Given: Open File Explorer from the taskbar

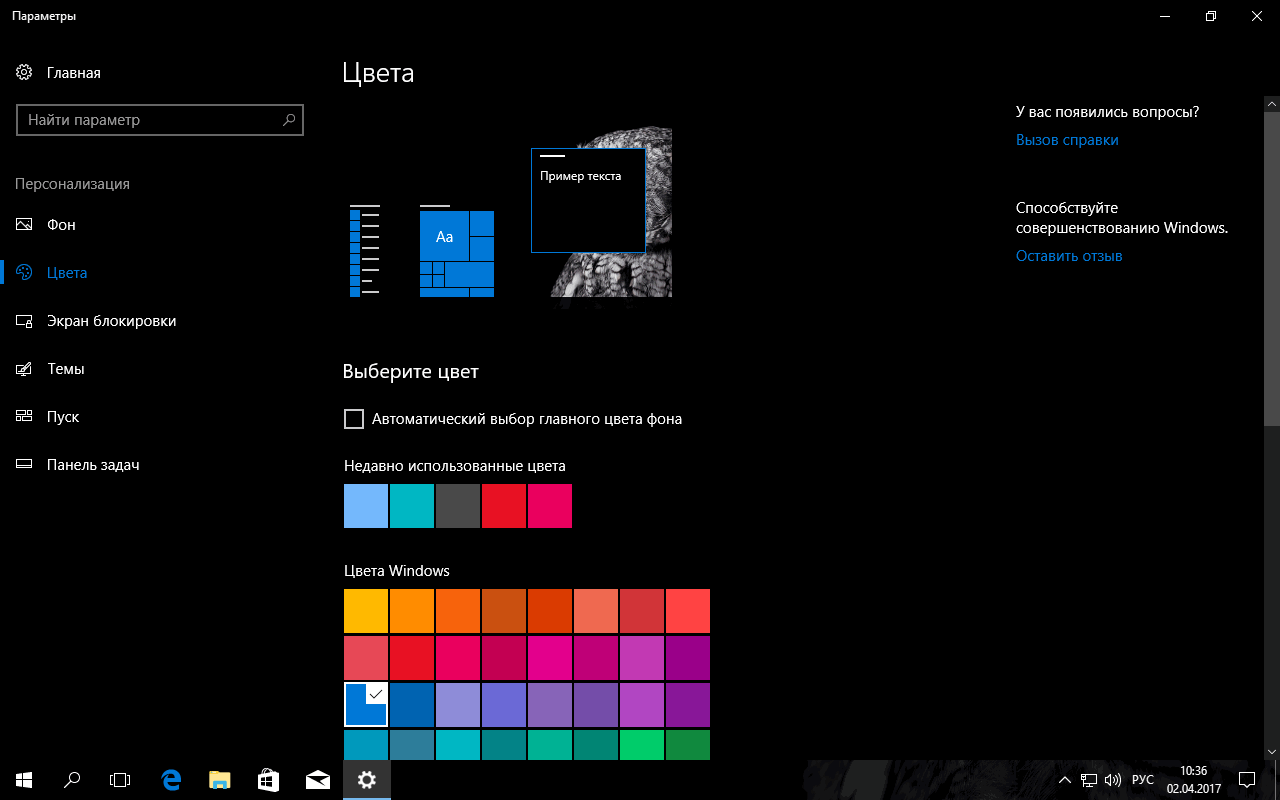Looking at the screenshot, I should 220,780.
